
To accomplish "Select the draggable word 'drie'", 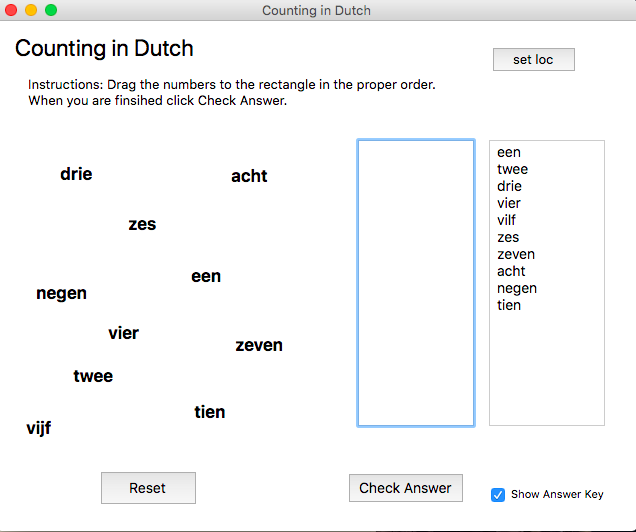I will 76,174.
